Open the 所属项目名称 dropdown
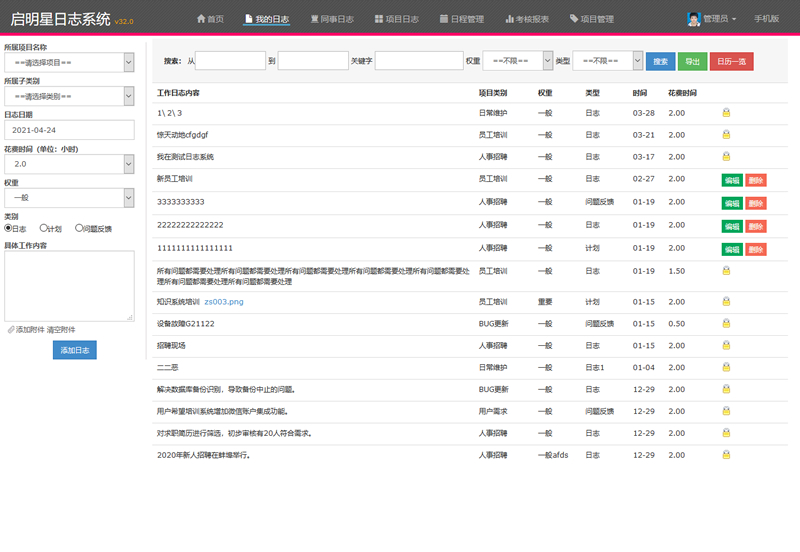Image resolution: width=800 pixels, height=552 pixels. (x=68, y=63)
